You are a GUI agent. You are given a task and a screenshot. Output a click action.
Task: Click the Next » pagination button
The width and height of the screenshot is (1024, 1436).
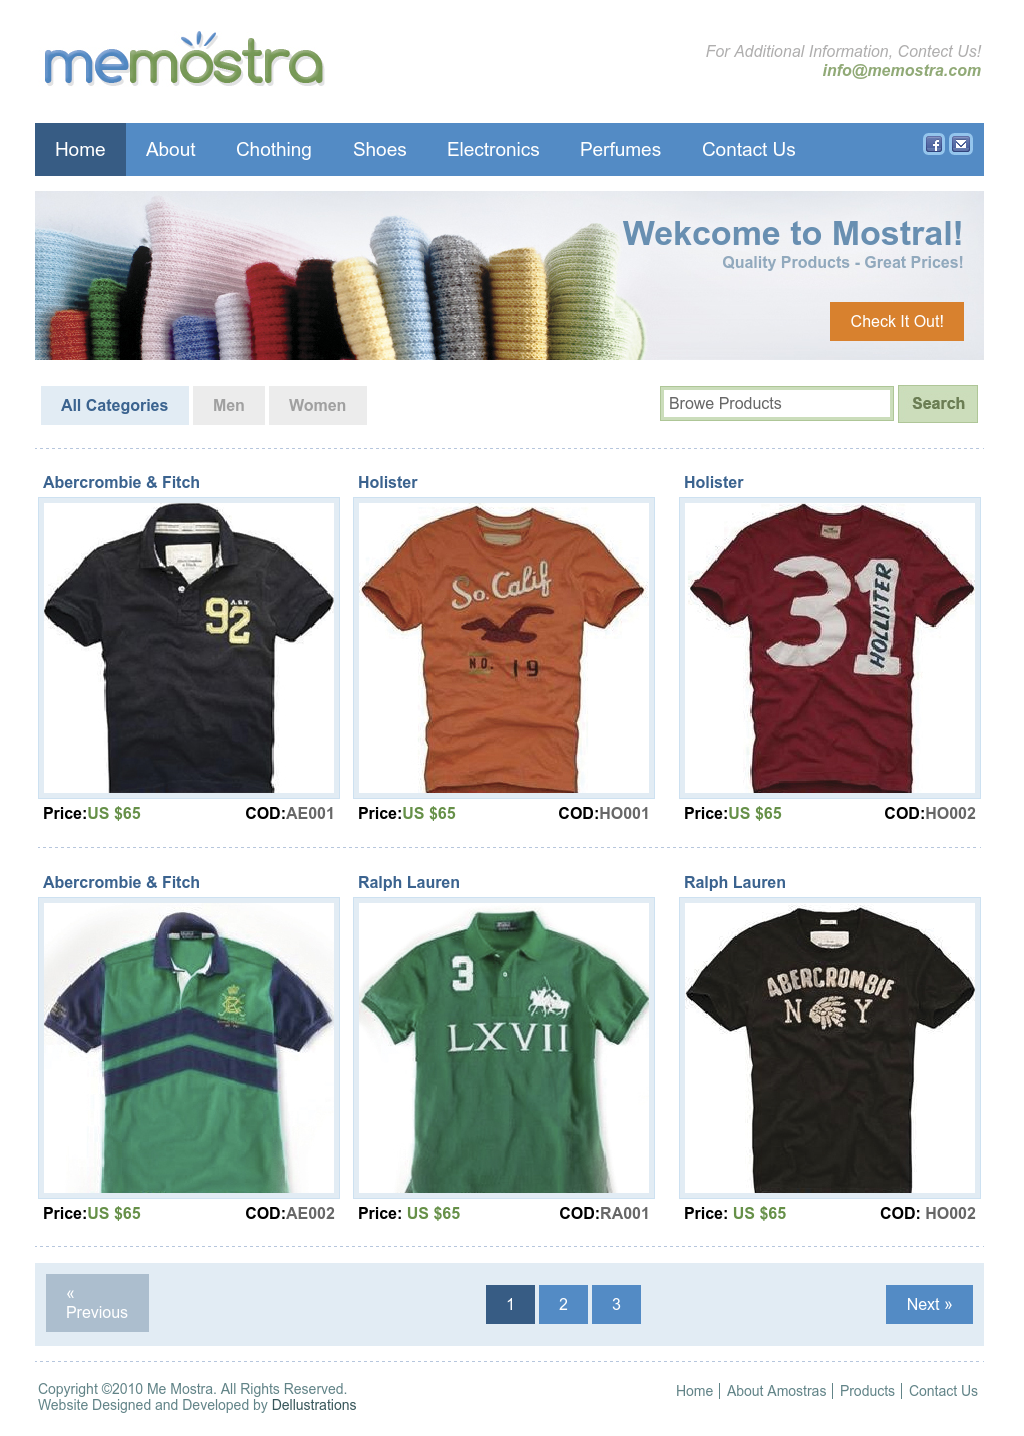point(929,1304)
